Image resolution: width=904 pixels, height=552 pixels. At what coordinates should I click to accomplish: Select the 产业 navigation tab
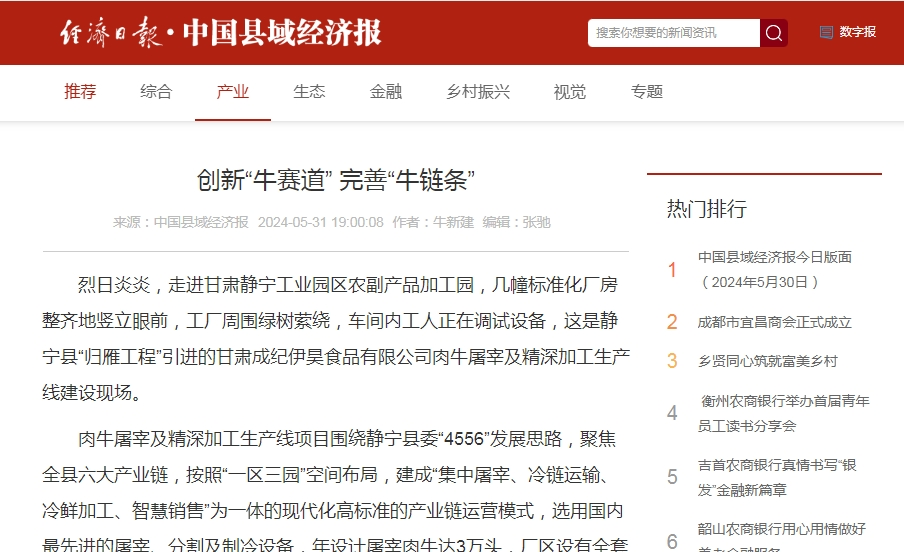(233, 92)
